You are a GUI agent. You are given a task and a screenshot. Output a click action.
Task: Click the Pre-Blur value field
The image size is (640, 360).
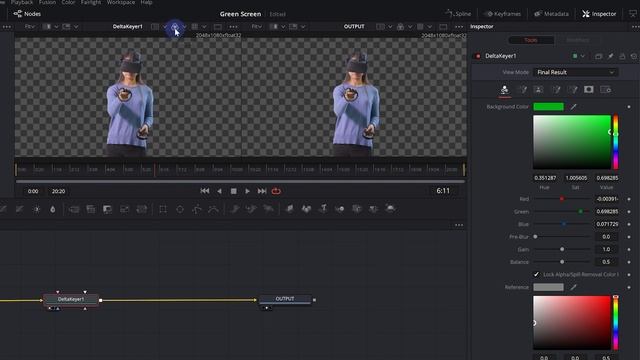pyautogui.click(x=606, y=237)
